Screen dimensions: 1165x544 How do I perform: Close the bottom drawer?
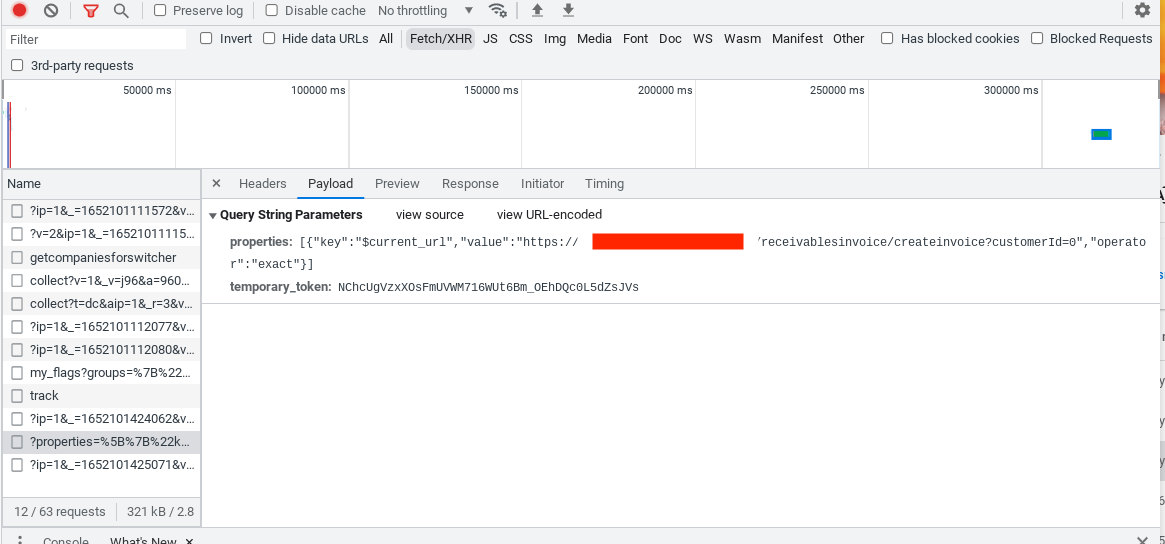pyautogui.click(x=1143, y=540)
